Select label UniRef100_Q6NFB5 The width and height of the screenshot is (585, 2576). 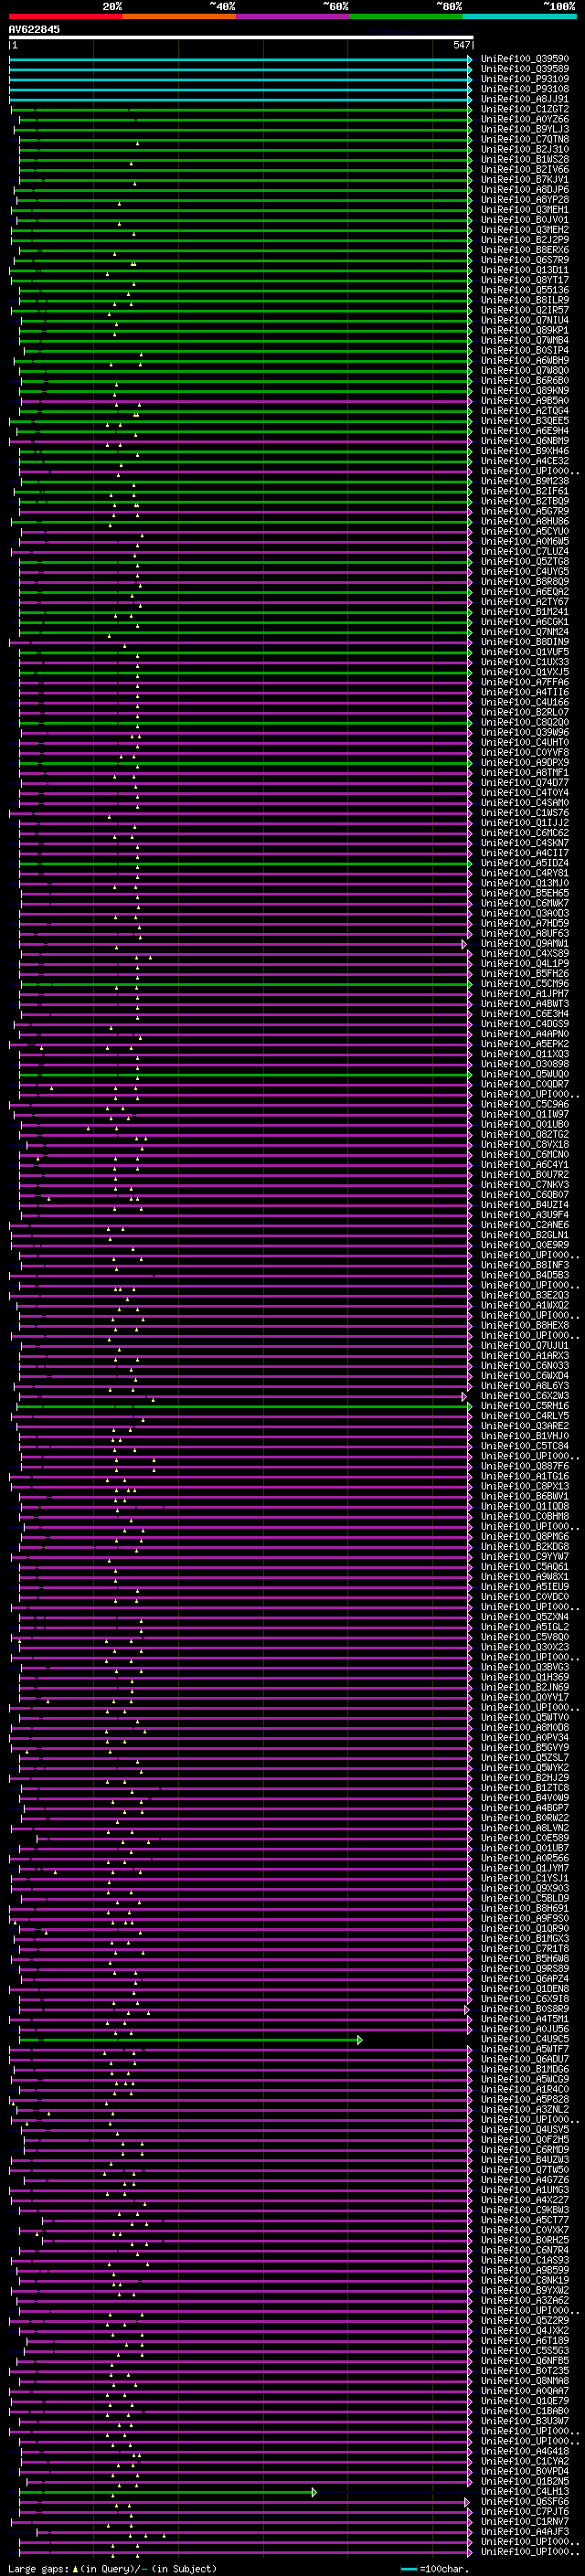point(524,2361)
